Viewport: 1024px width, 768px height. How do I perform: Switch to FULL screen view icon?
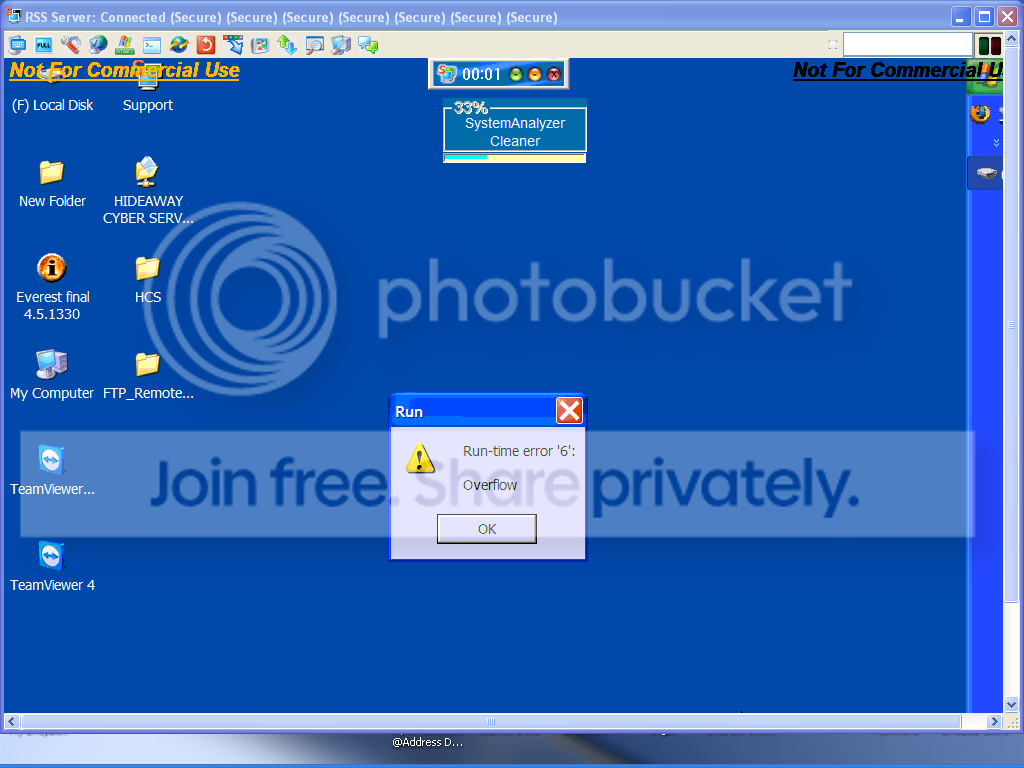coord(44,45)
